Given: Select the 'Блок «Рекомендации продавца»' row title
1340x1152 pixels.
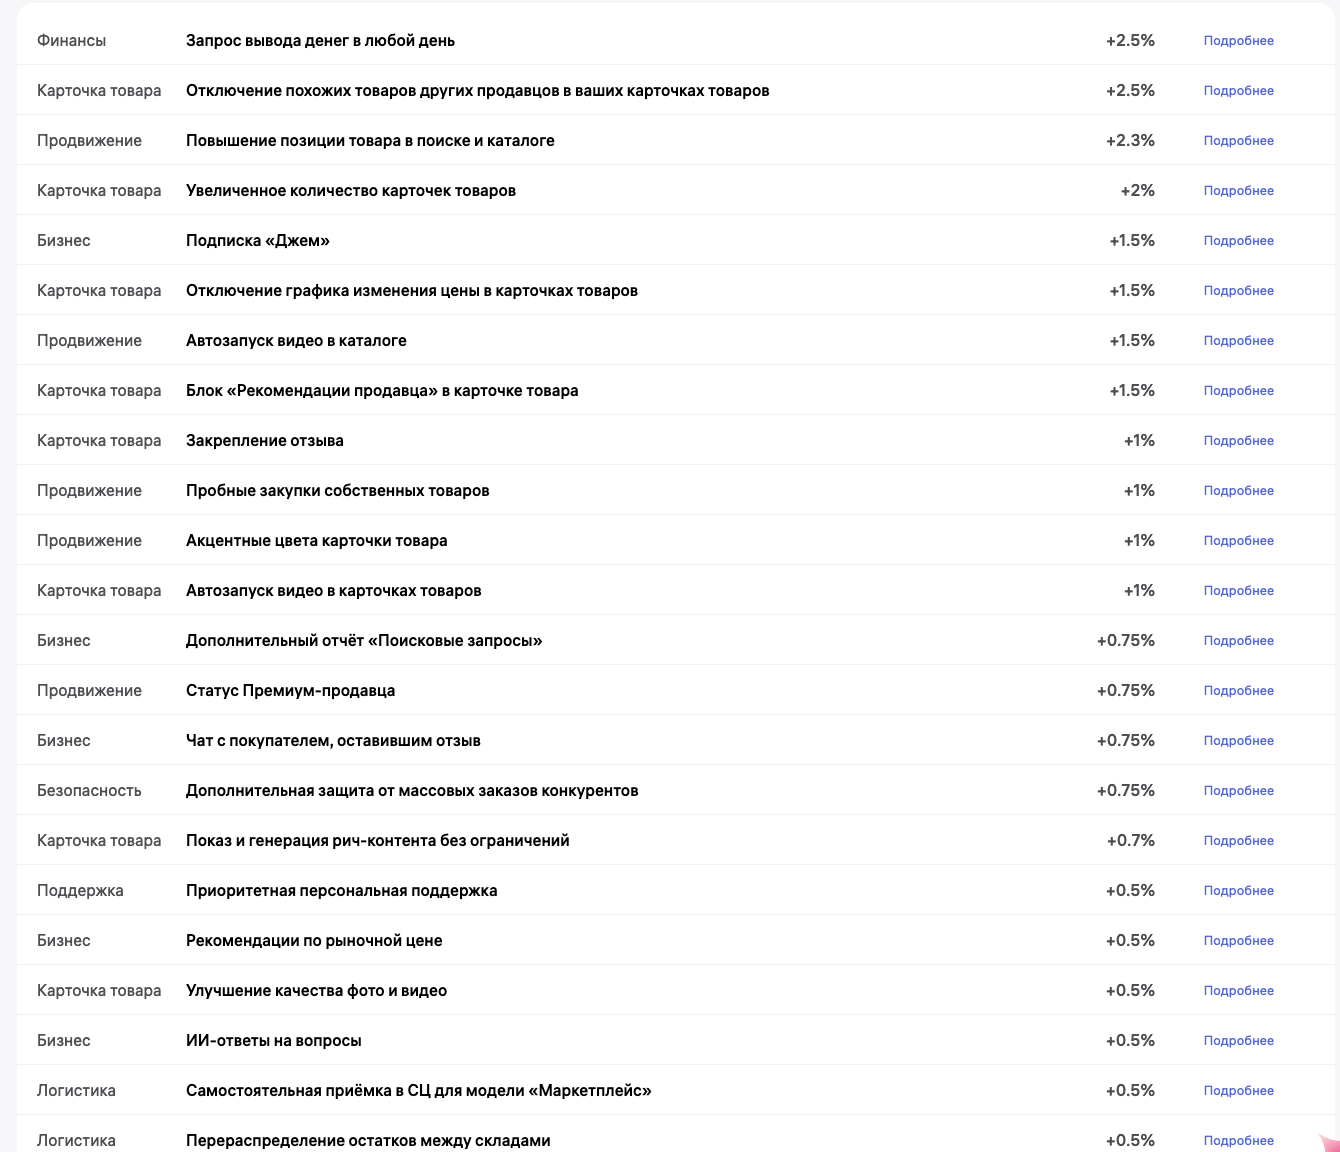Looking at the screenshot, I should [382, 391].
